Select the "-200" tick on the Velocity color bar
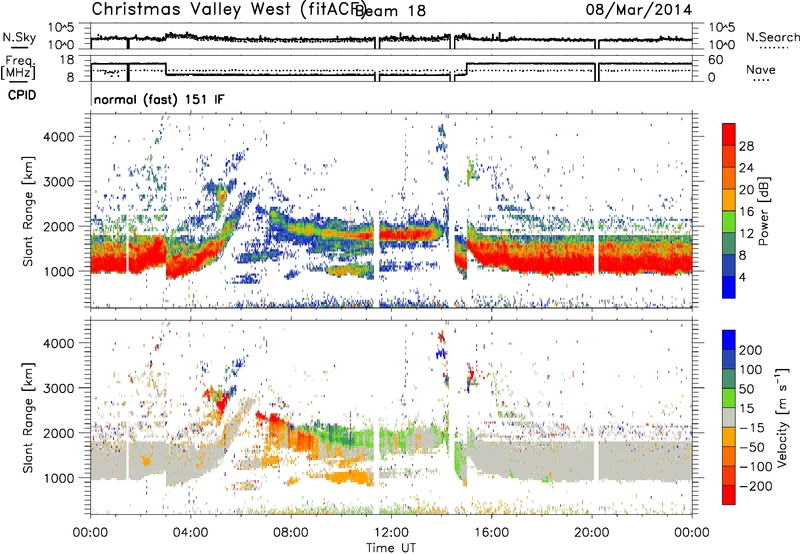The height and width of the screenshot is (554, 800). [755, 486]
